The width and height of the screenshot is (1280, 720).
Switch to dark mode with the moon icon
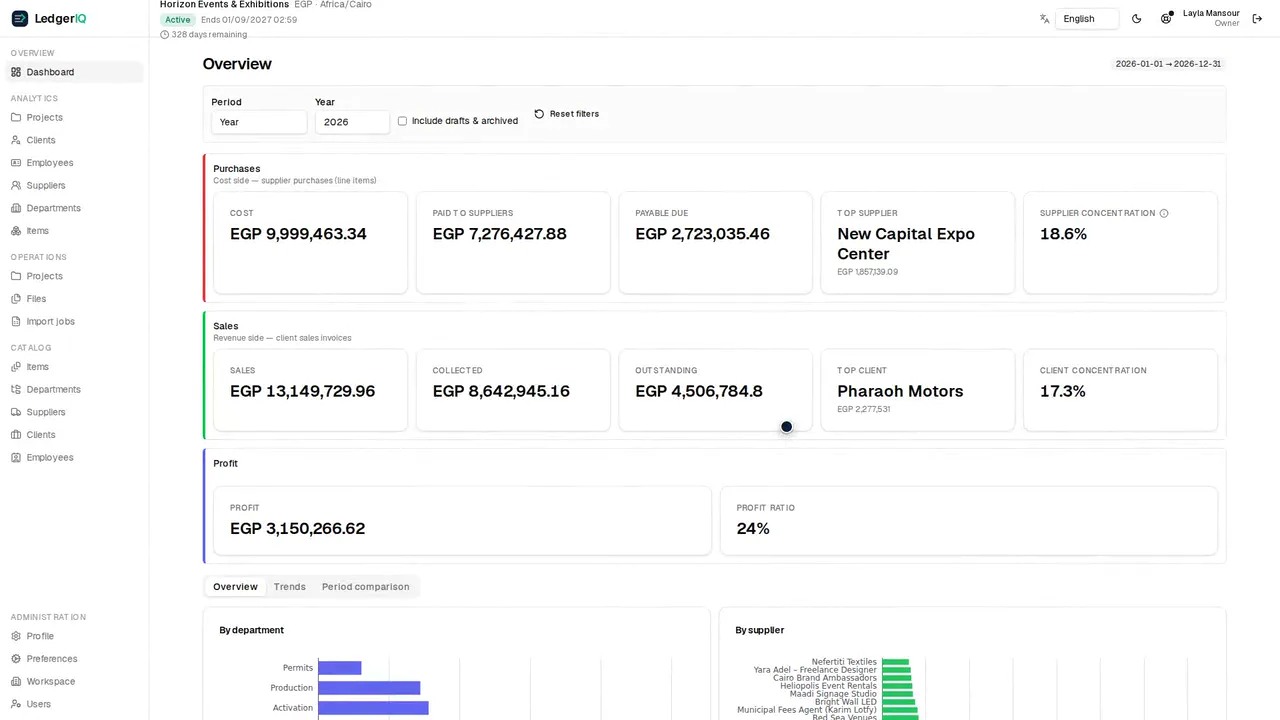(x=1136, y=19)
